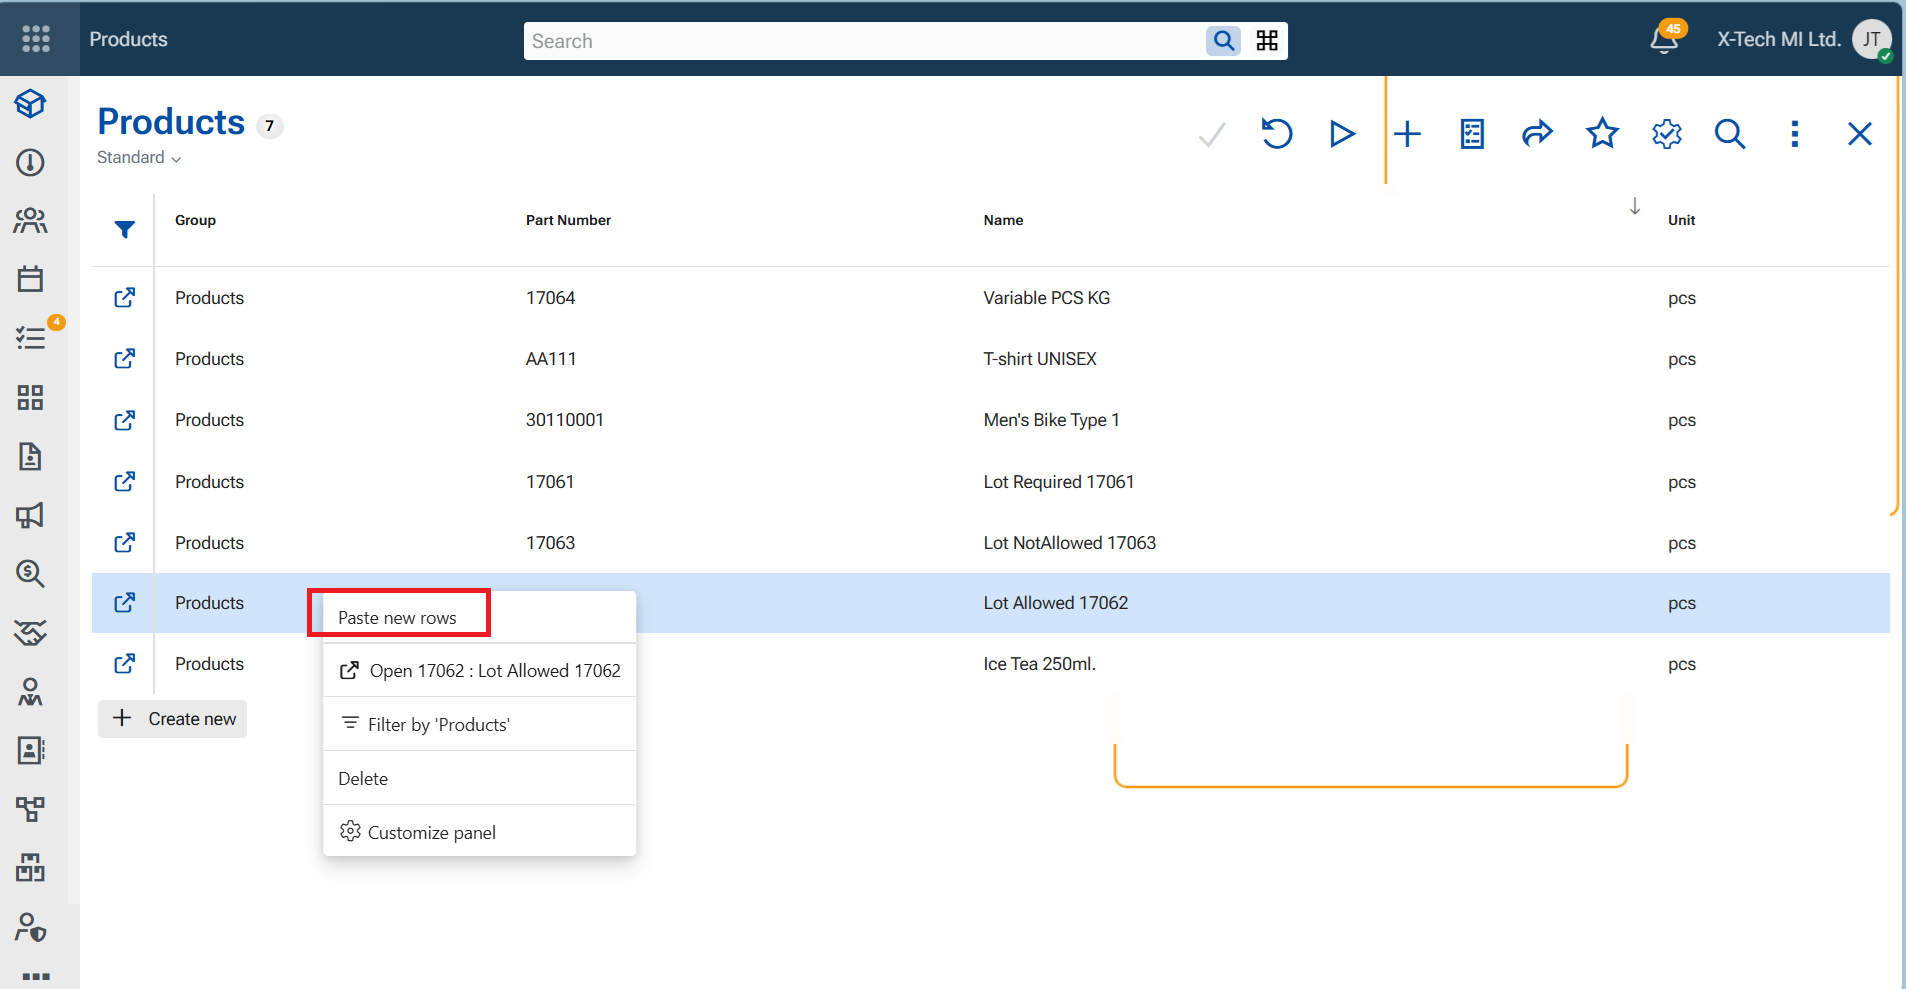
Task: Click the star favorite icon
Action: point(1602,133)
